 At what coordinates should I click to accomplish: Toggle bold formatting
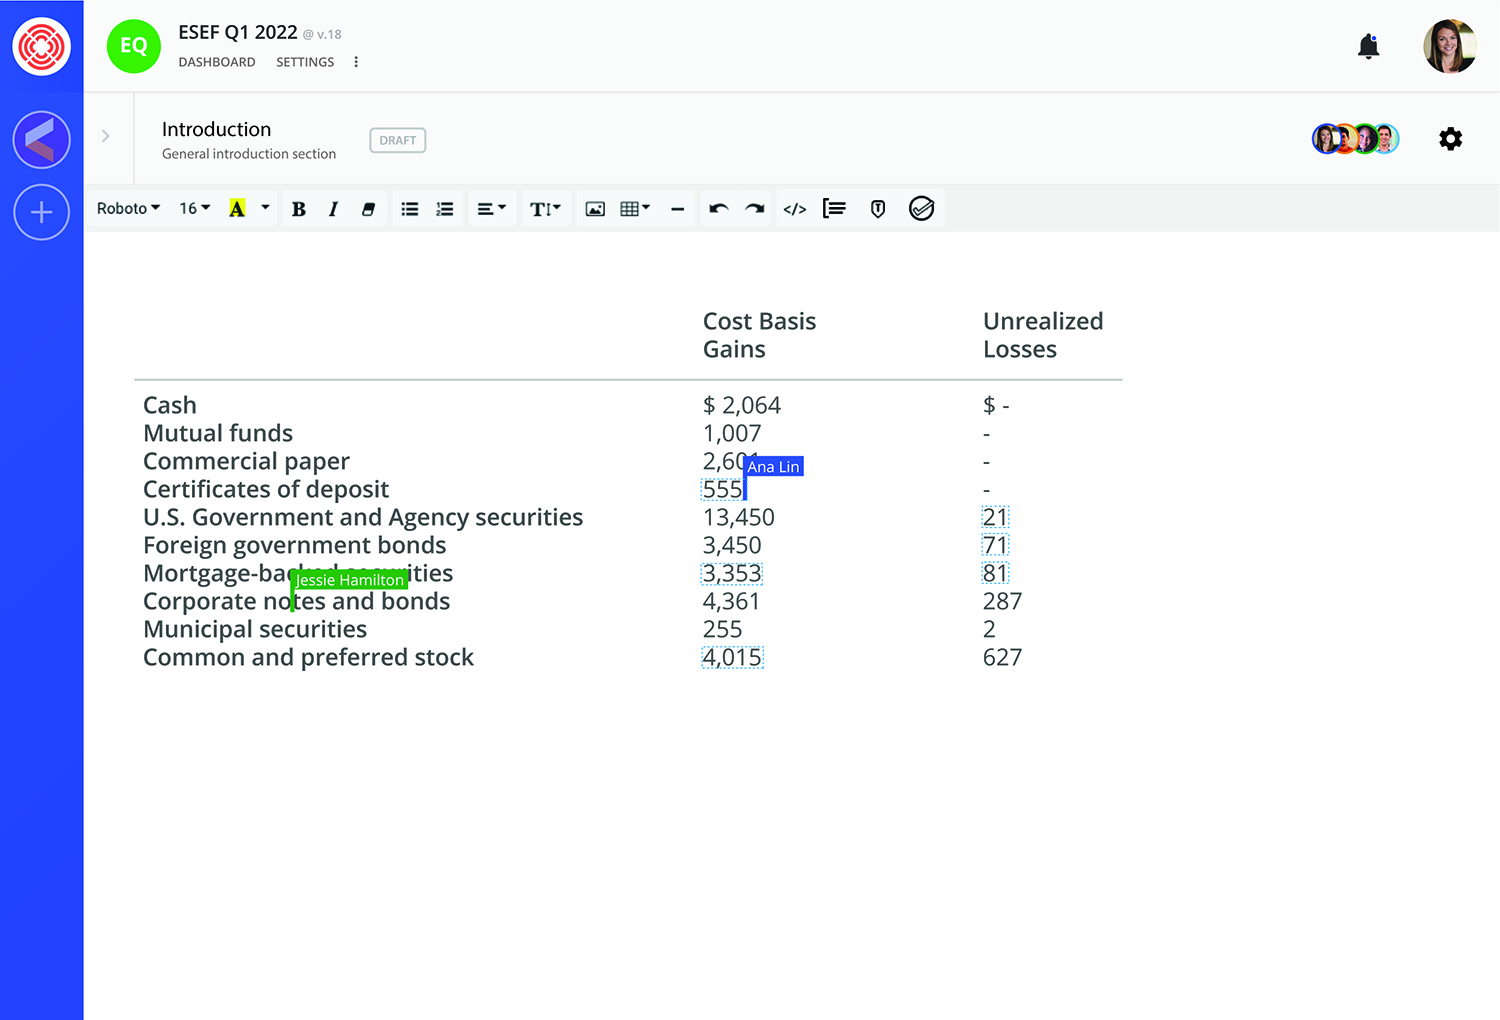(x=298, y=209)
